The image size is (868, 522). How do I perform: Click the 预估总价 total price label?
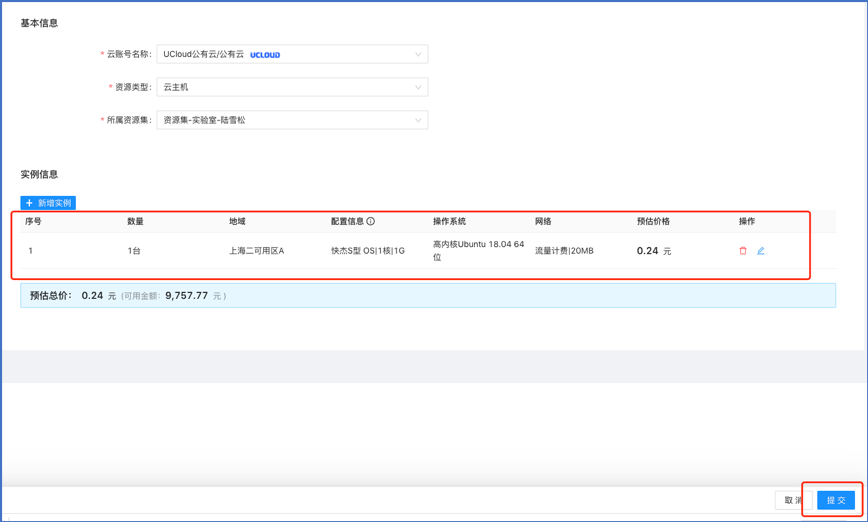pyautogui.click(x=50, y=296)
